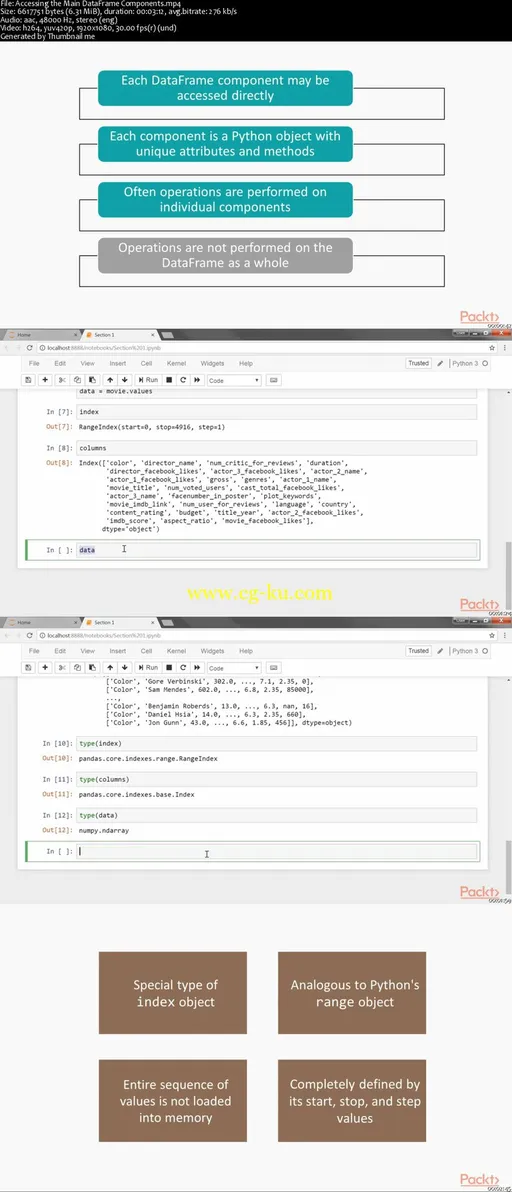Interrupt kernel (stop) in lower notebook toolbar
Viewport: 512px width, 1192px height.
(169, 667)
